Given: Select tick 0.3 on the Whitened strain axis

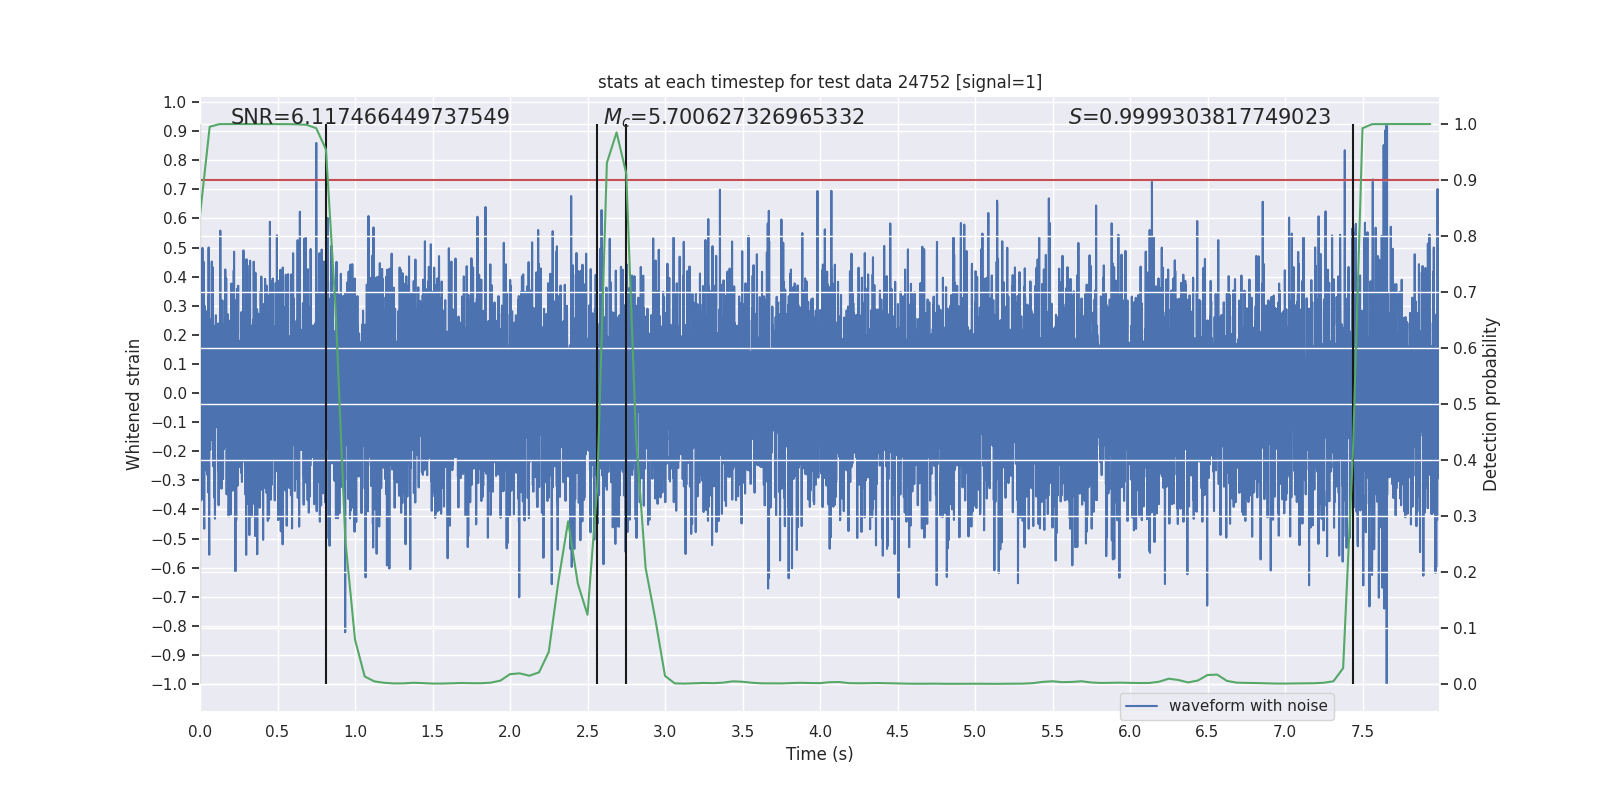Looking at the screenshot, I should [x=175, y=306].
